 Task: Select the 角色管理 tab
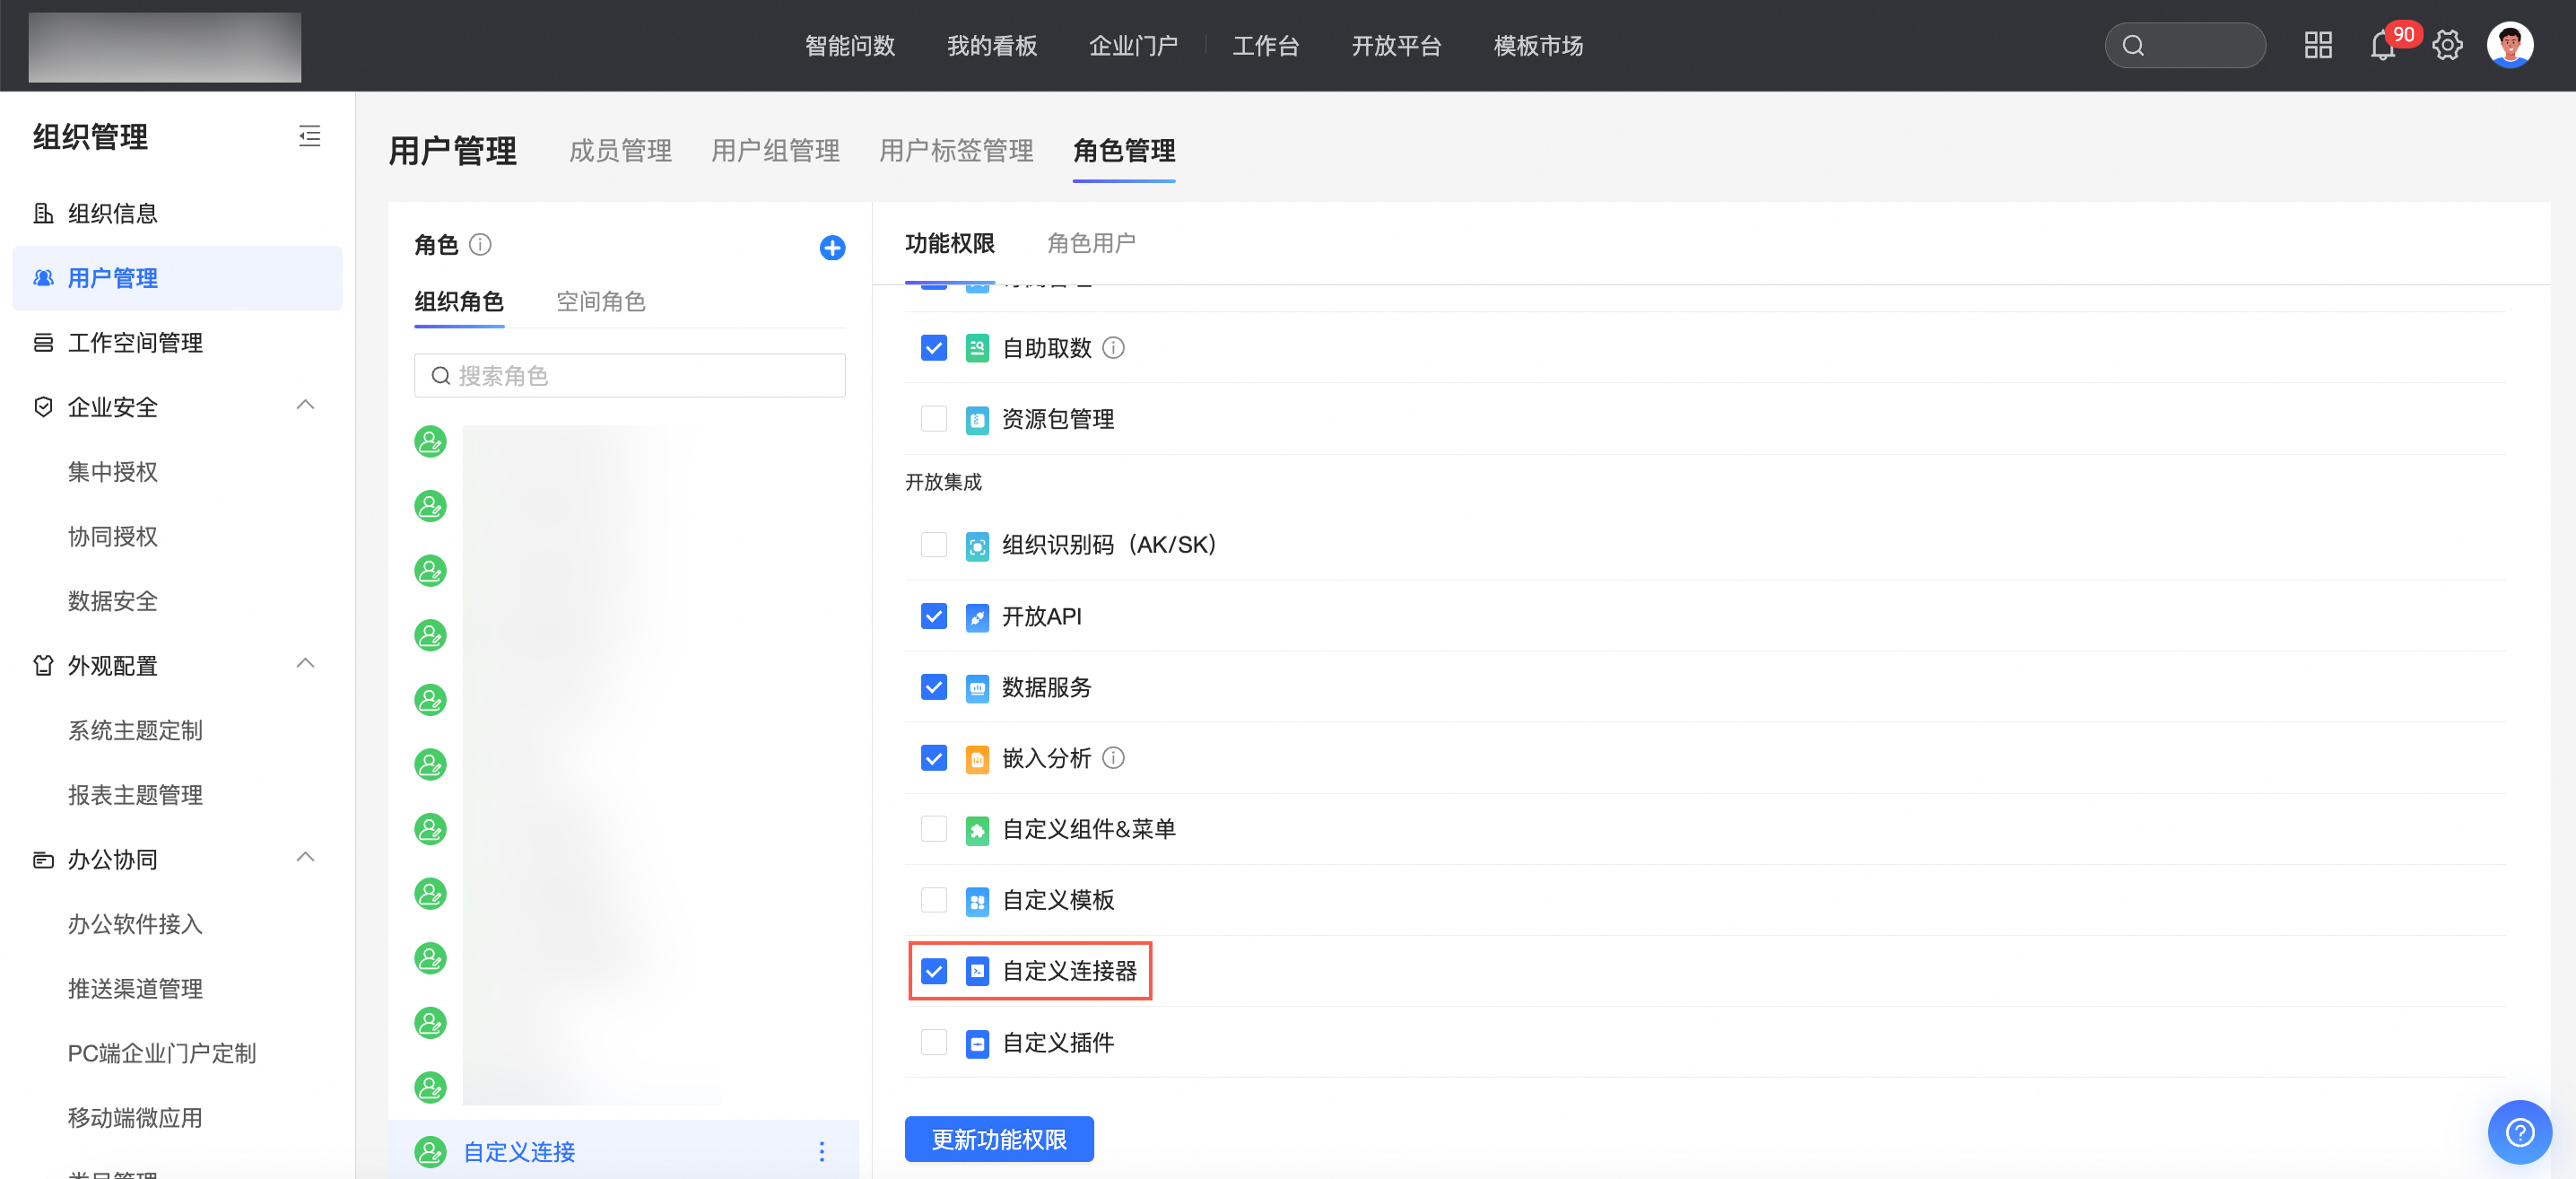[x=1124, y=151]
